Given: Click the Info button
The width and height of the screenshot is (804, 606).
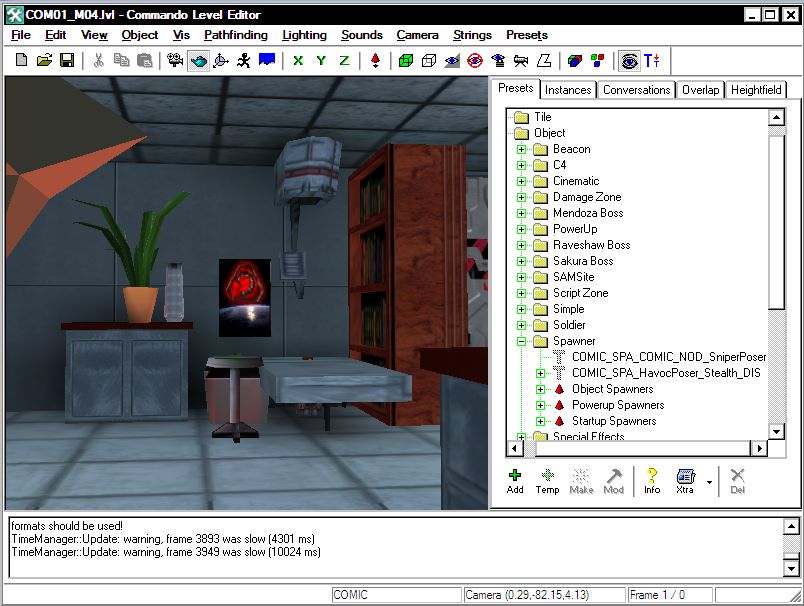Looking at the screenshot, I should pyautogui.click(x=652, y=481).
